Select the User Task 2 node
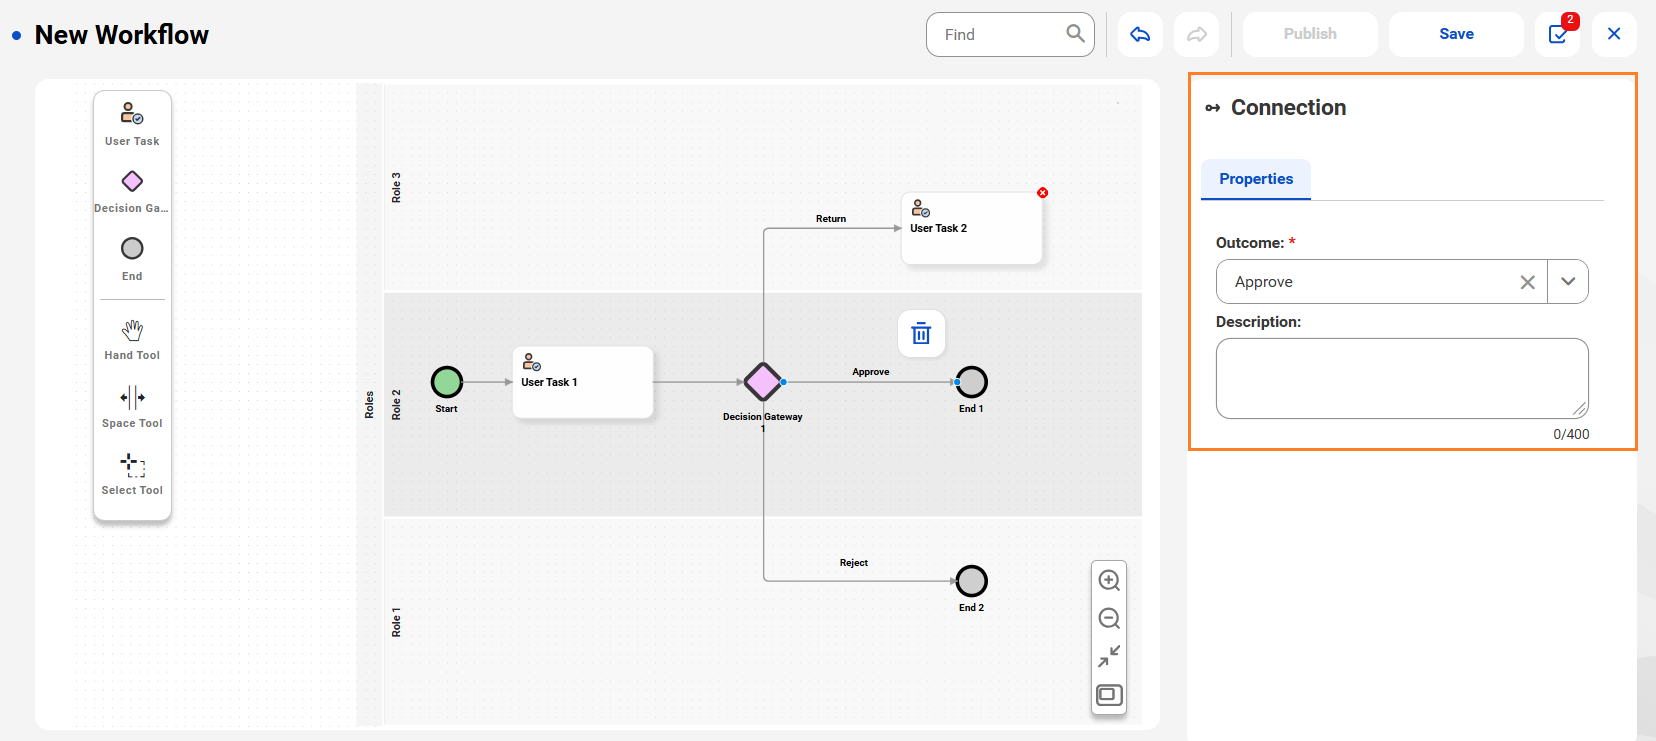Viewport: 1656px width, 741px height. [971, 228]
